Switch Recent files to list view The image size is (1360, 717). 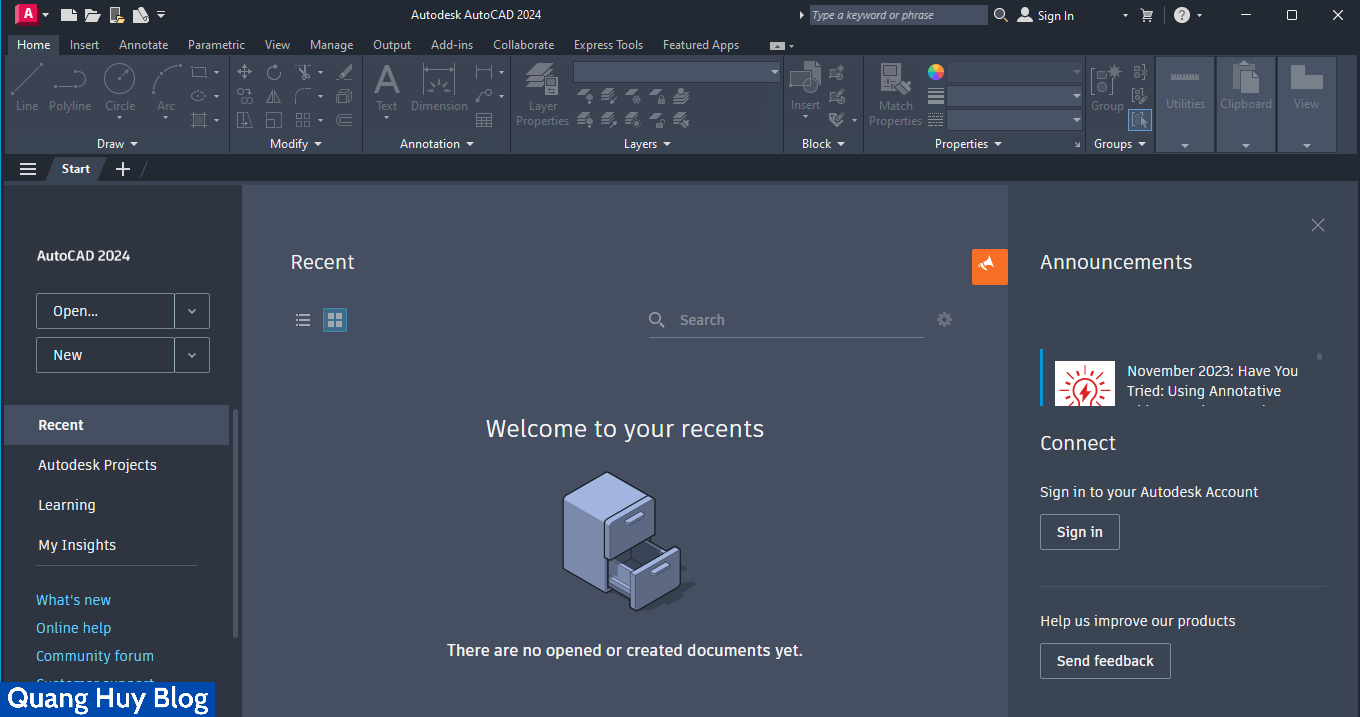303,319
